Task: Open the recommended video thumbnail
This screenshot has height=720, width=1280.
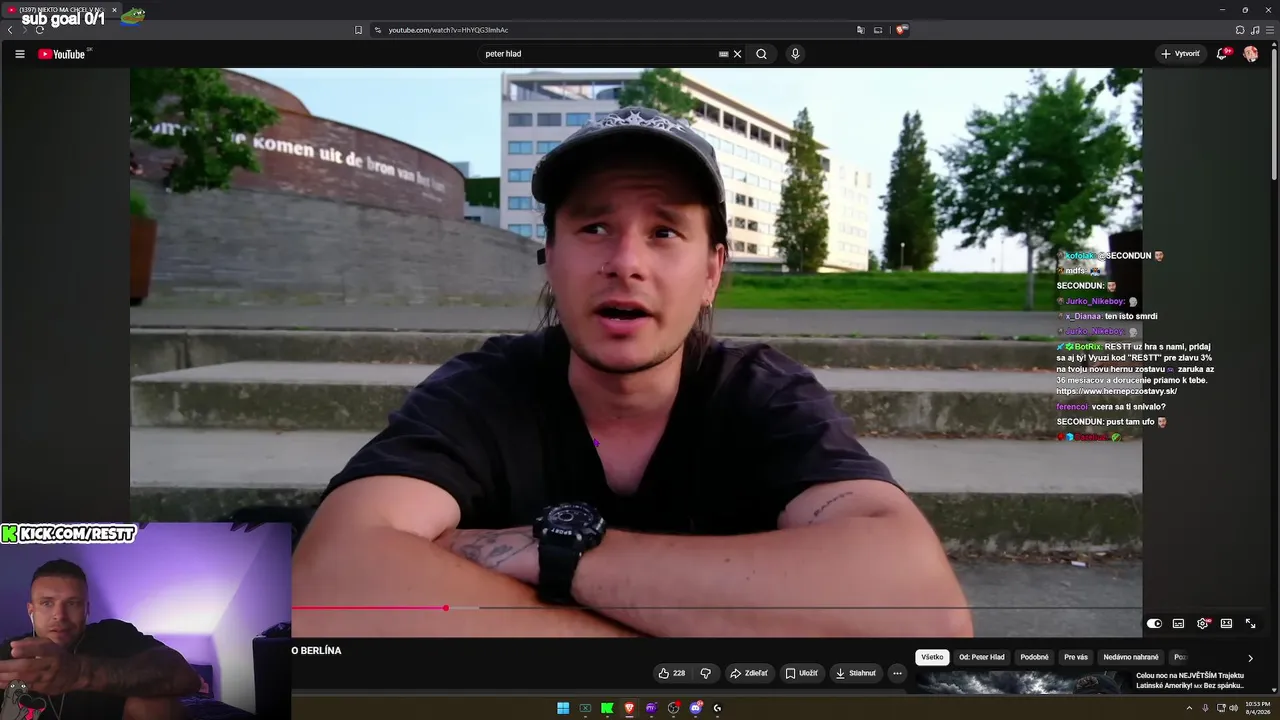Action: point(1022,682)
